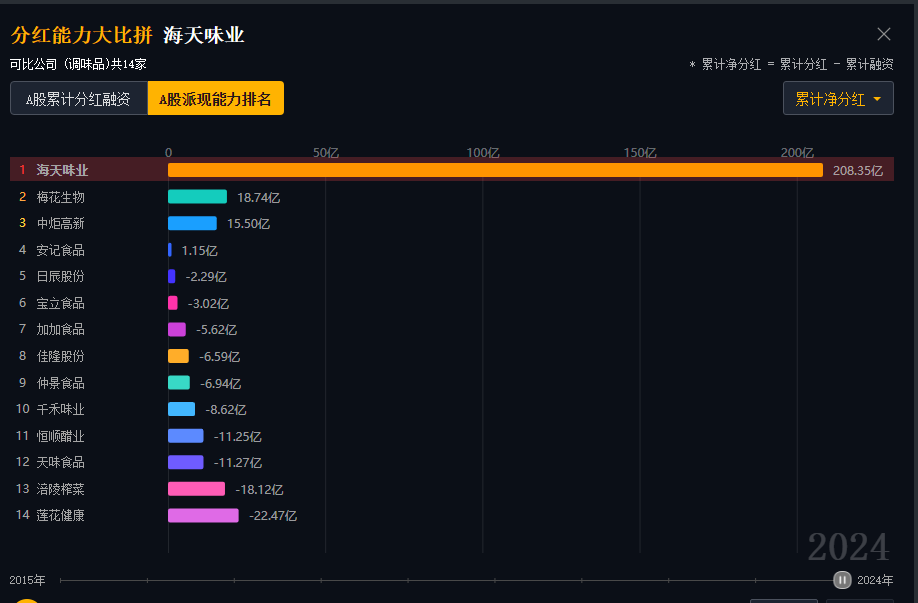Click the 15.50亿 value label
This screenshot has height=603, width=918.
point(248,224)
